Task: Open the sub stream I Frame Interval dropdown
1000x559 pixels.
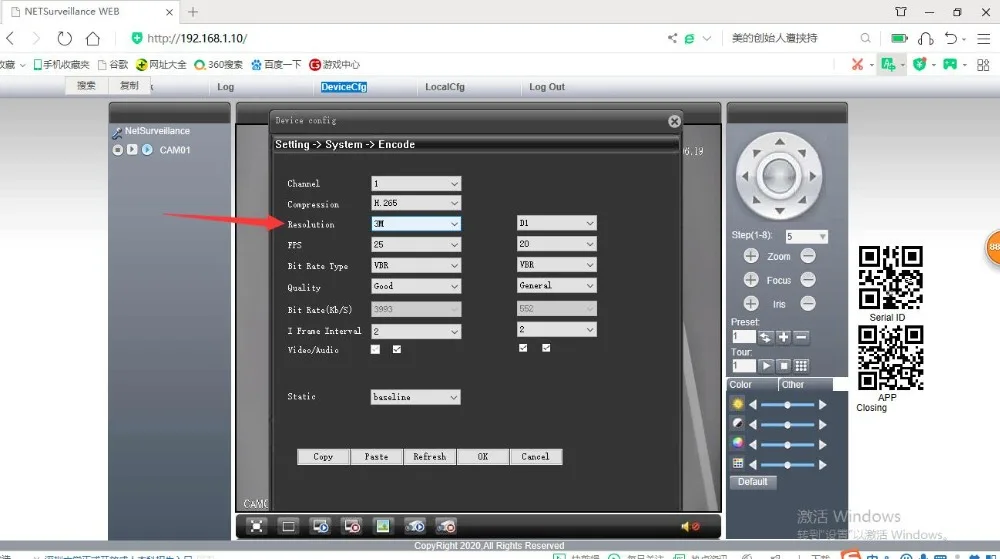Action: (x=556, y=330)
